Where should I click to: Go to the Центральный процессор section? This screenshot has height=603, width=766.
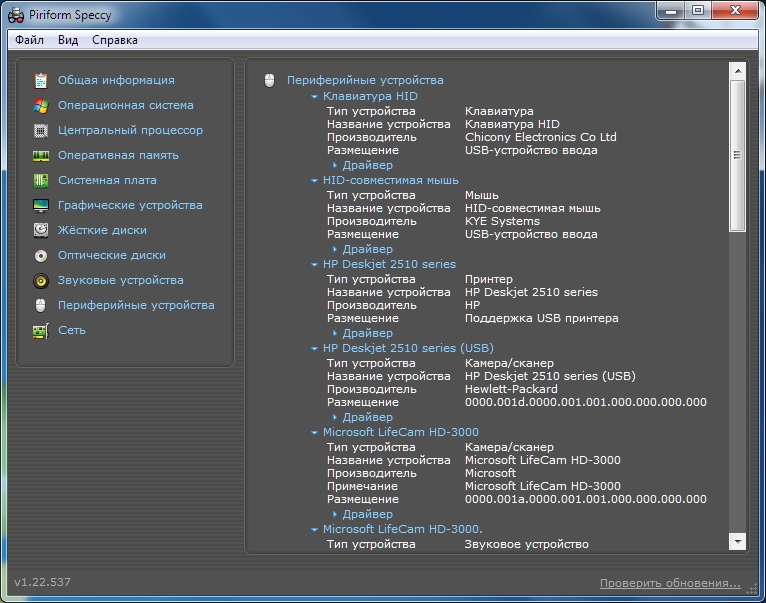tap(130, 130)
